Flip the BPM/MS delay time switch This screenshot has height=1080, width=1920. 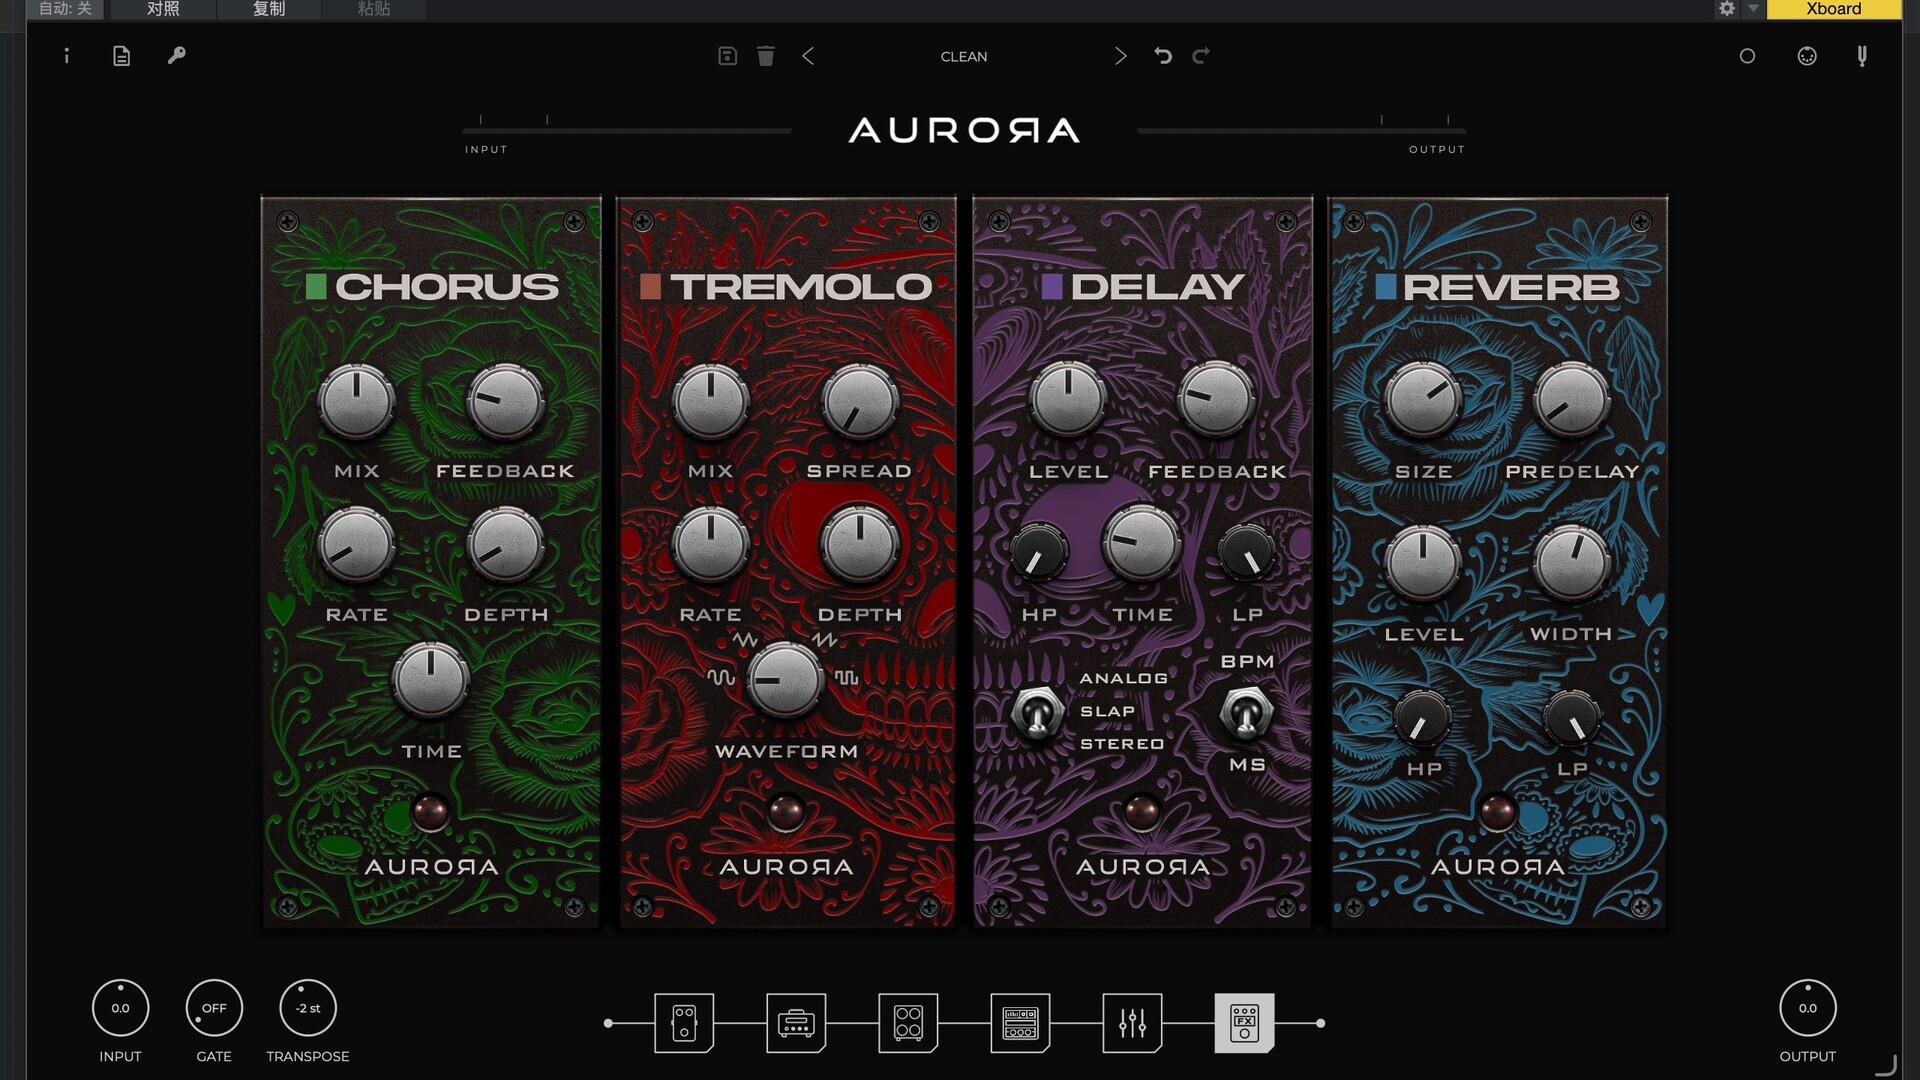click(1246, 713)
